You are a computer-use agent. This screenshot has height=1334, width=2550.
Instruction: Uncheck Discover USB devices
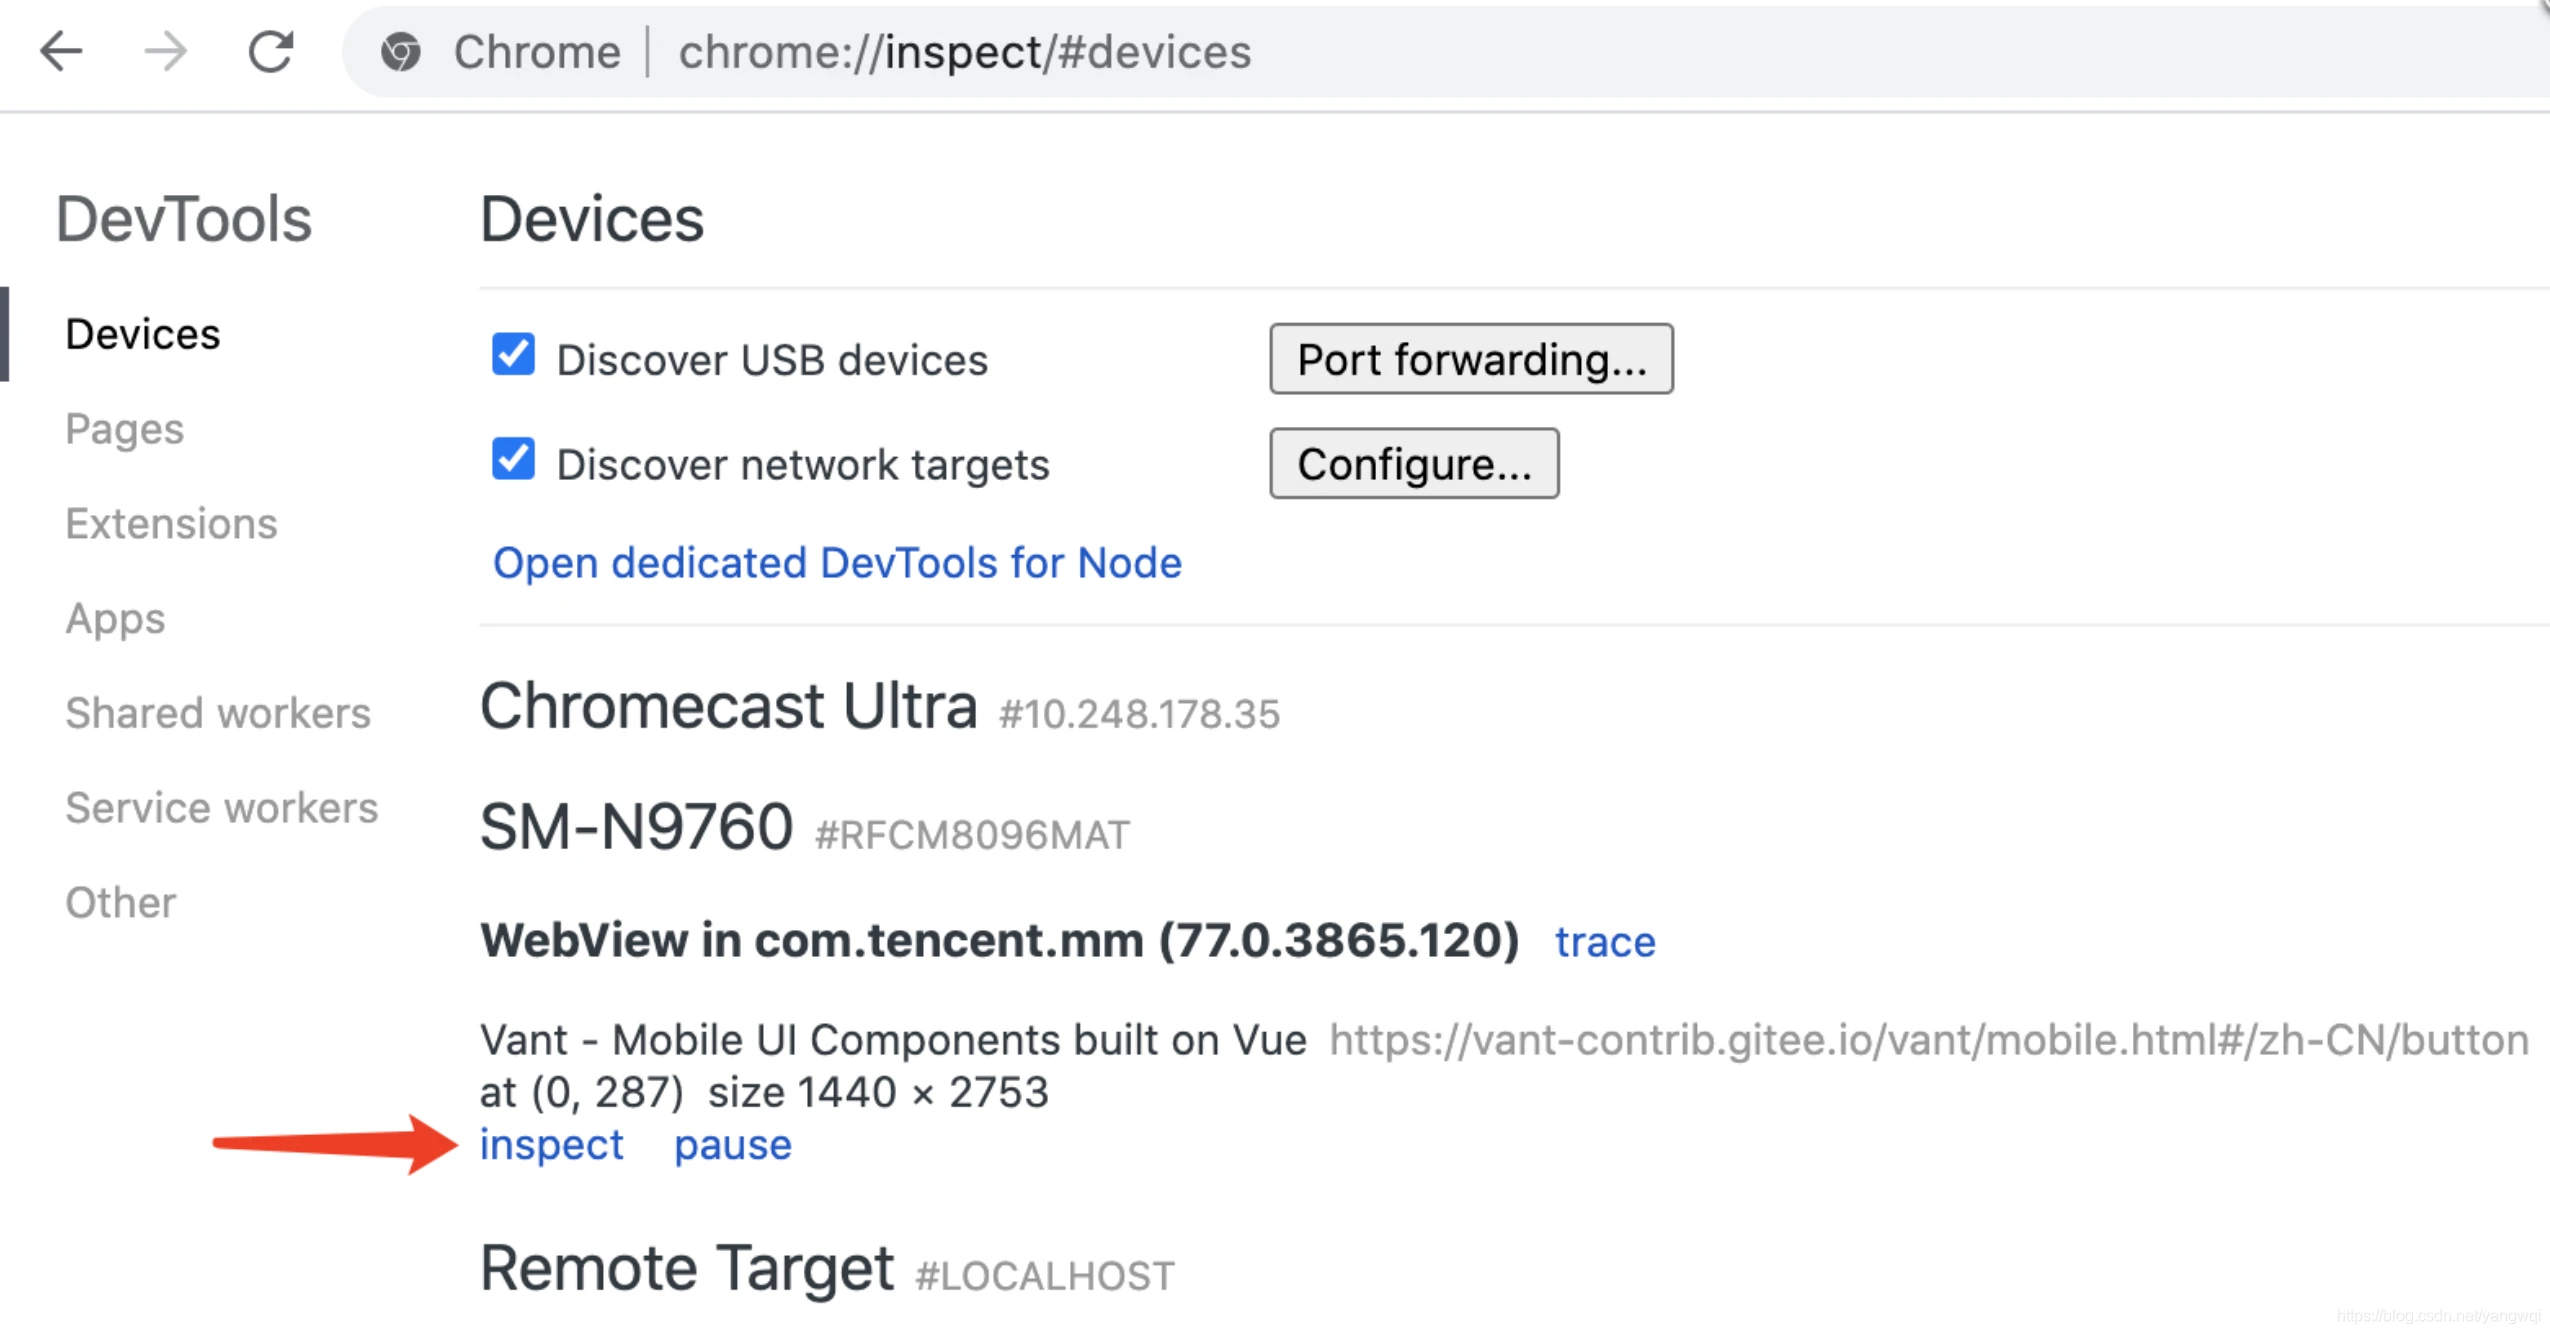pyautogui.click(x=513, y=355)
